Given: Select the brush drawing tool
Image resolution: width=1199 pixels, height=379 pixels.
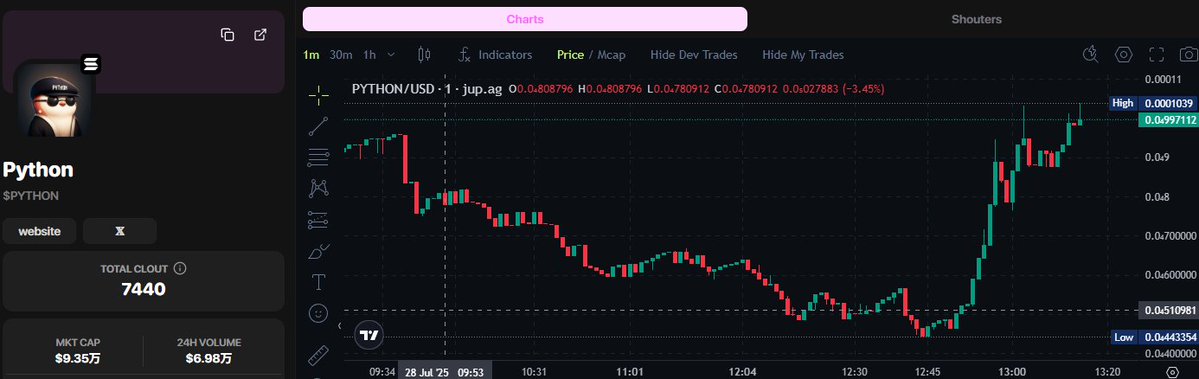Looking at the screenshot, I should coord(319,251).
